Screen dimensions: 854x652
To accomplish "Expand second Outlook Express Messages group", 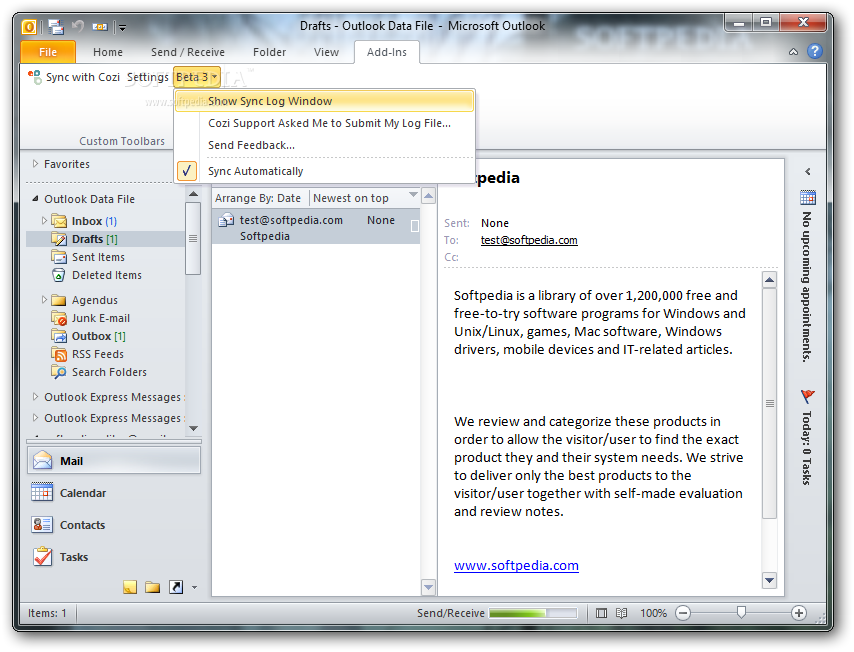I will click(35, 418).
